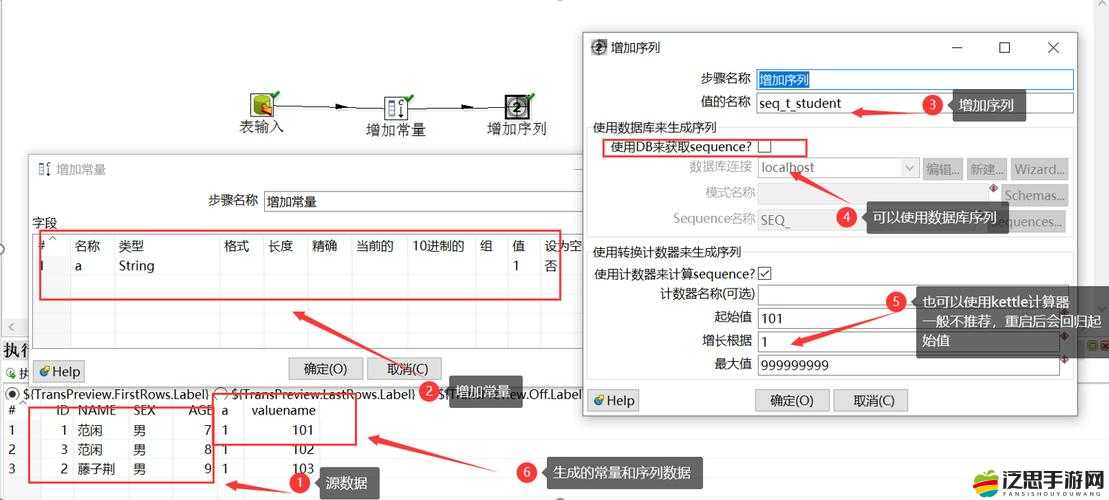This screenshot has width=1109, height=500.
Task: Select the TransPreview.LastRows radio button
Action: point(221,394)
